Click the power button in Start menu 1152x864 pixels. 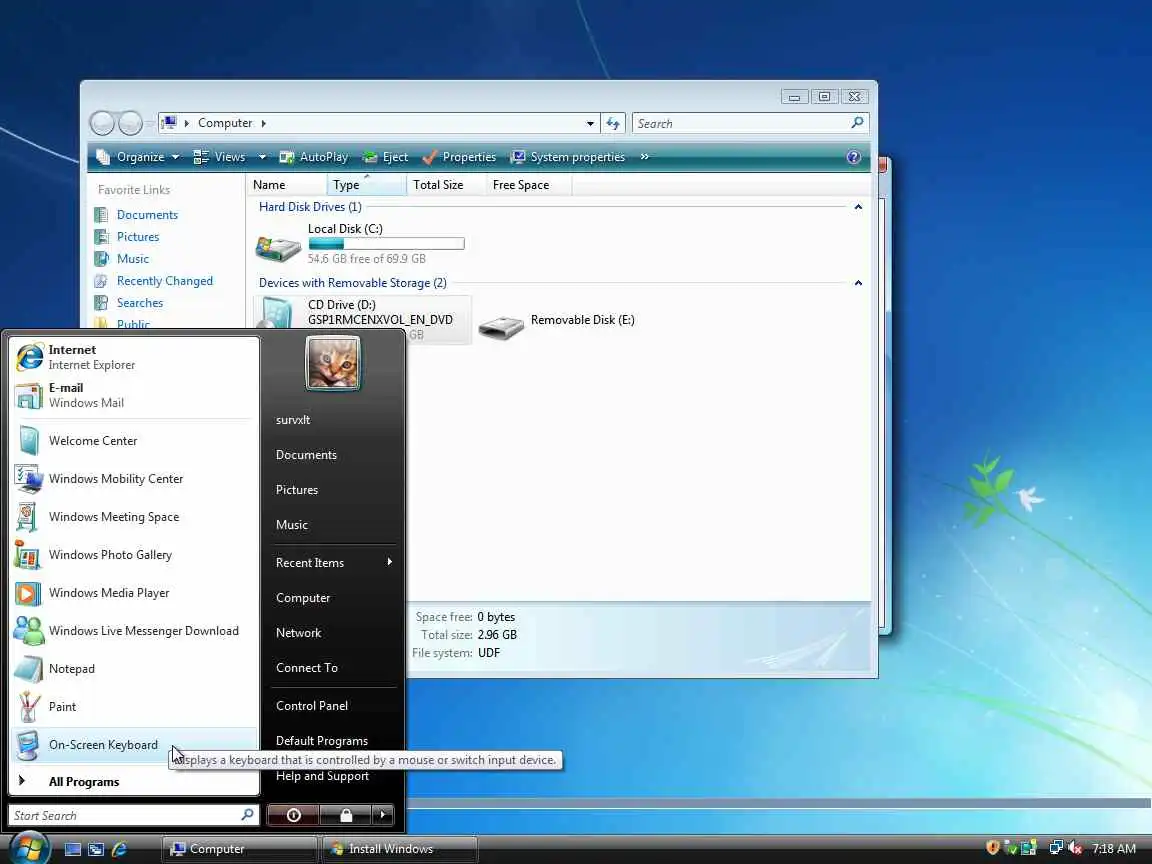[293, 815]
